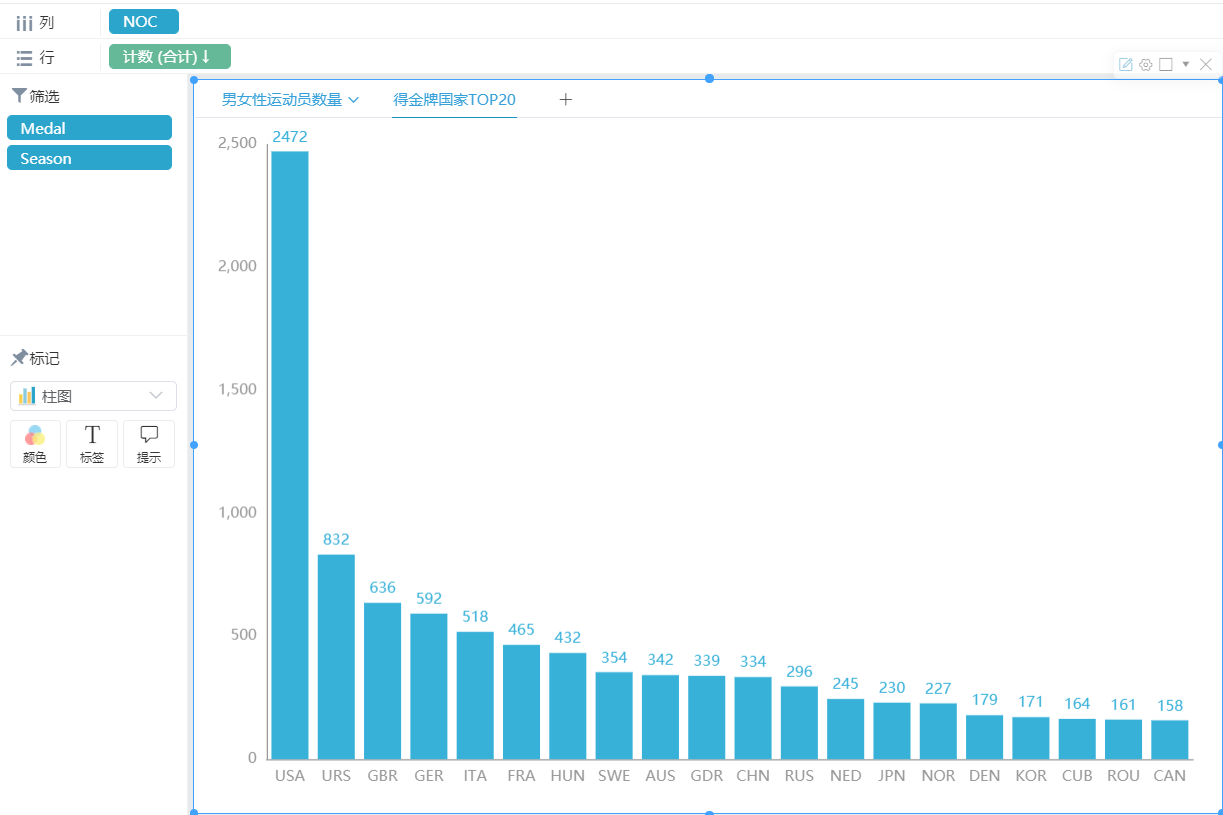Viewport: 1223px width, 815px height.
Task: Click the CAN x-axis label
Action: (x=1170, y=776)
